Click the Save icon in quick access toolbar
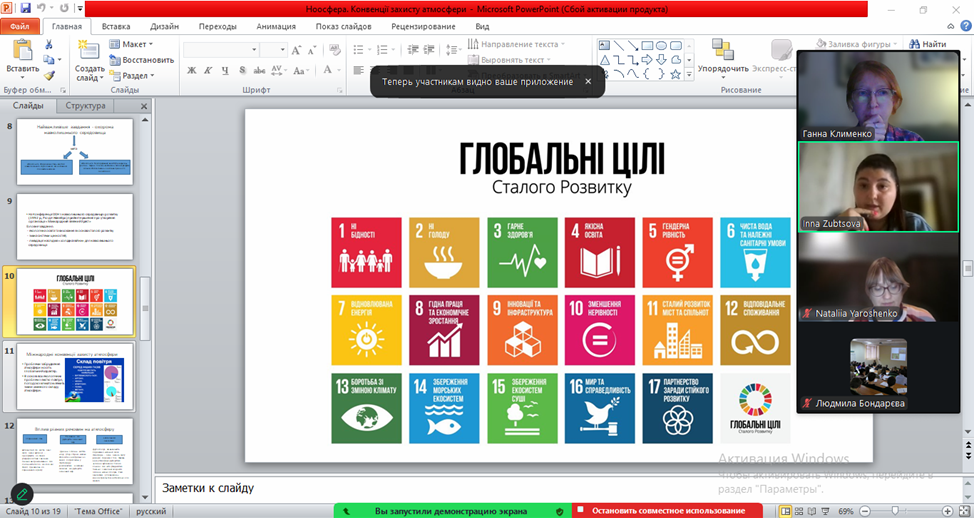This screenshot has width=974, height=518. (25, 9)
